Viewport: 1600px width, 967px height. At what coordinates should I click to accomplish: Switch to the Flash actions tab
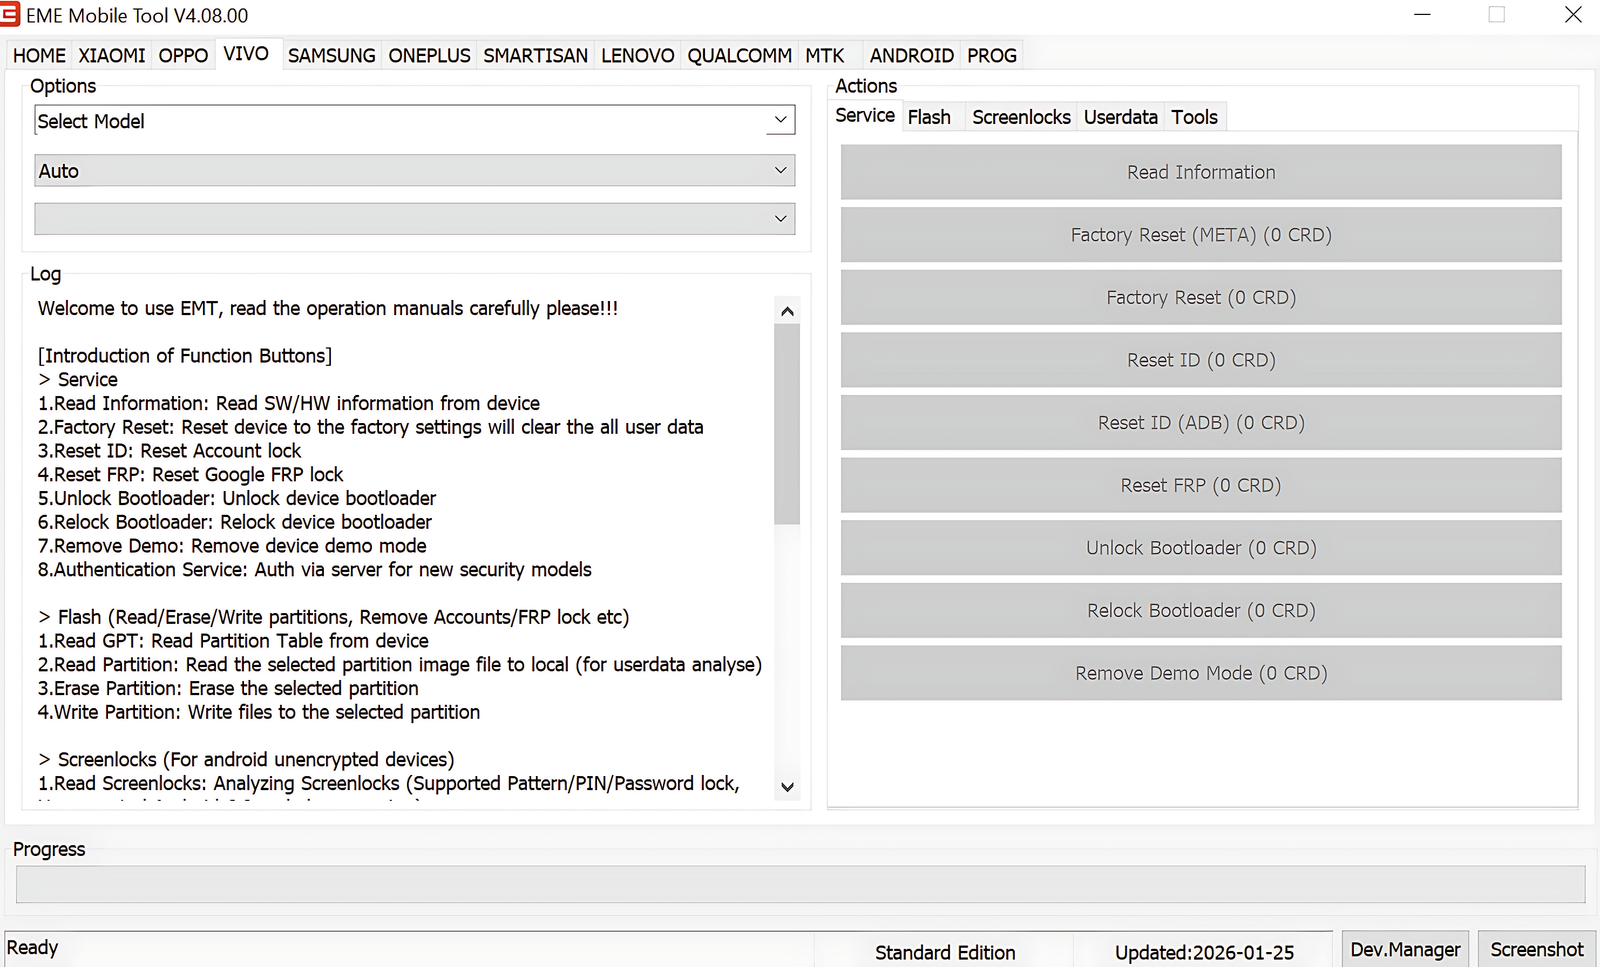tap(929, 116)
